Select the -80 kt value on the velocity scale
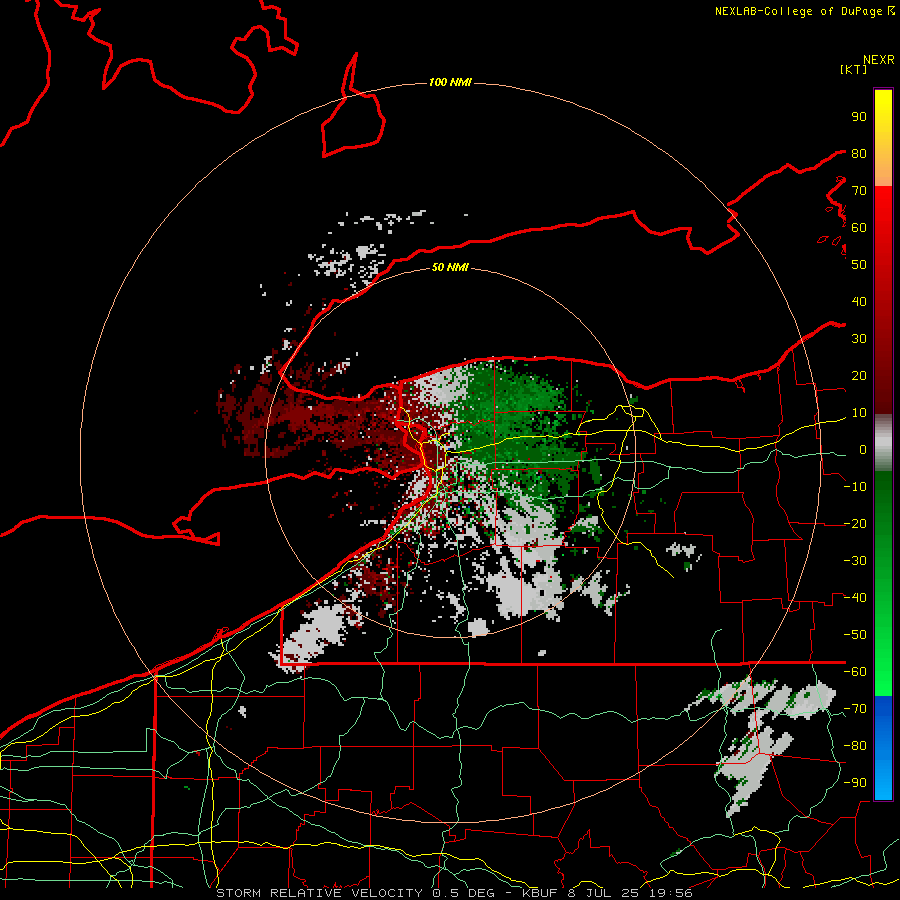 [x=855, y=746]
